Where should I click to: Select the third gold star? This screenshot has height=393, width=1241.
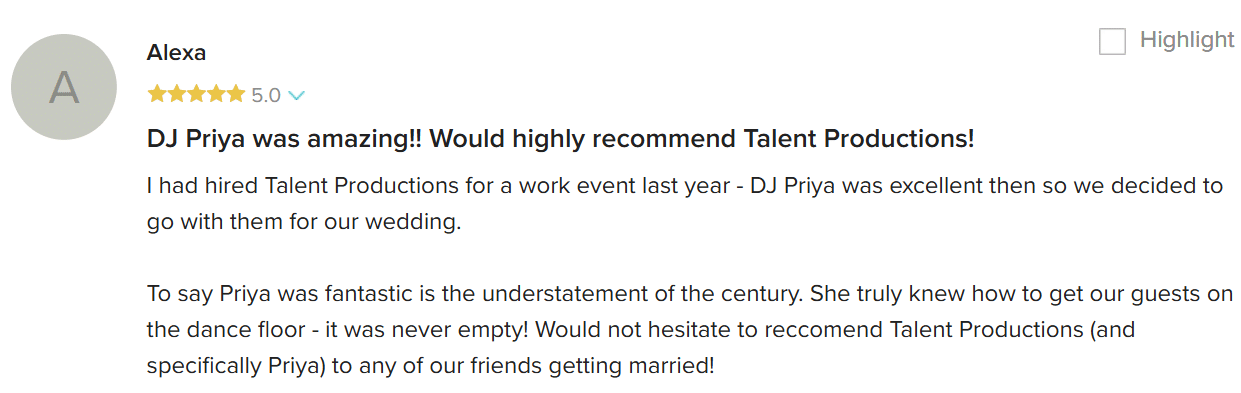tap(196, 94)
